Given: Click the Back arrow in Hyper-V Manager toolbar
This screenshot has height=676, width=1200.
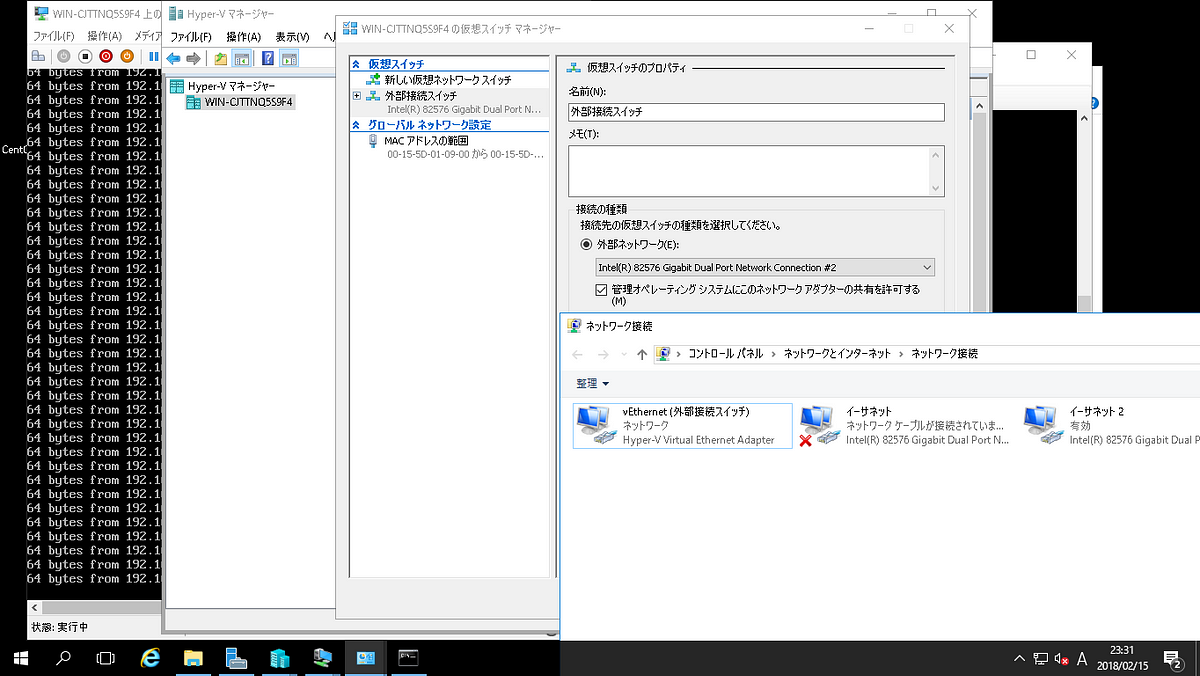Looking at the screenshot, I should pos(174,58).
